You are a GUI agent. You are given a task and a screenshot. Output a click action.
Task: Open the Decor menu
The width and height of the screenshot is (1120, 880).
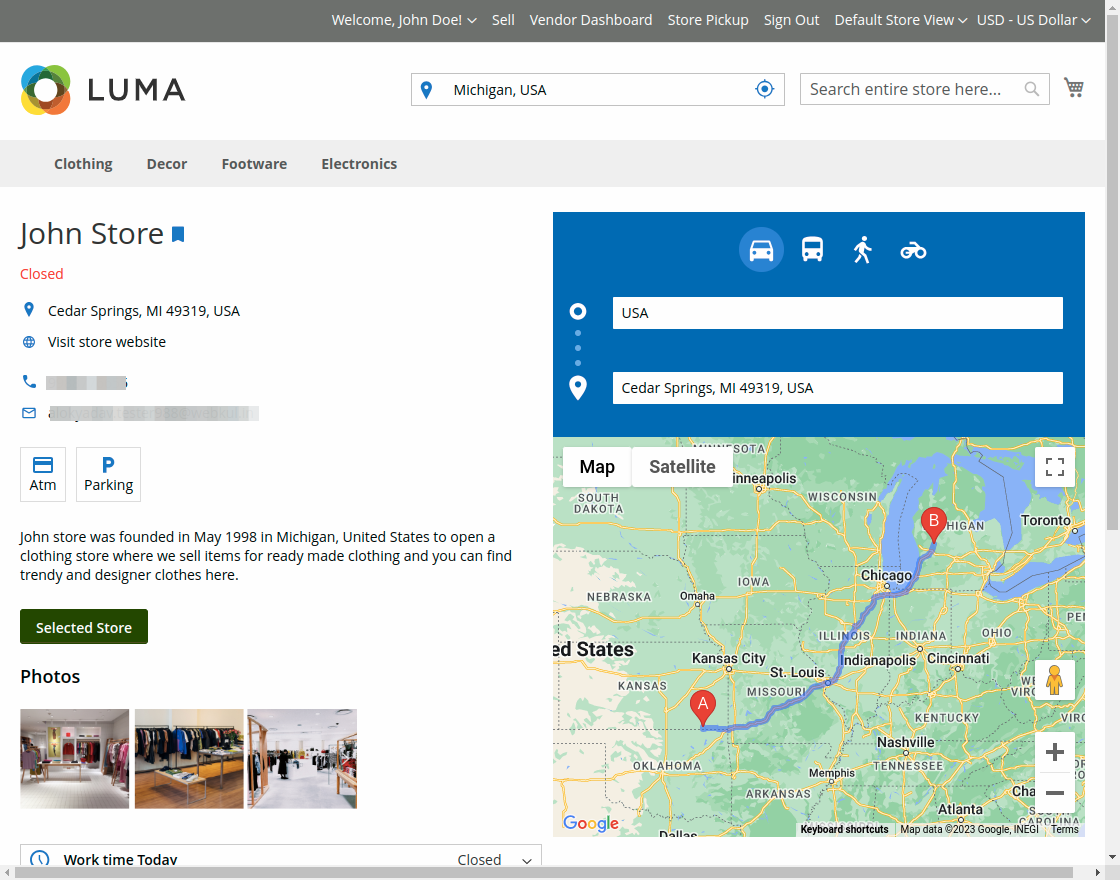pyautogui.click(x=166, y=164)
